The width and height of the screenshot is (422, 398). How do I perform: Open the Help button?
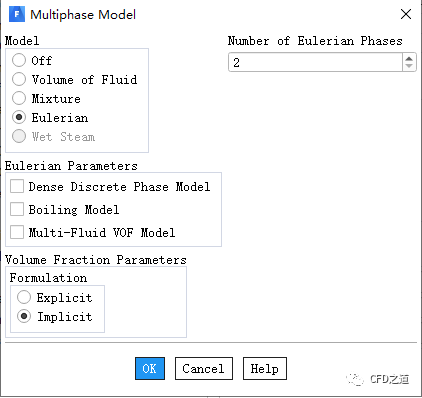pos(265,368)
